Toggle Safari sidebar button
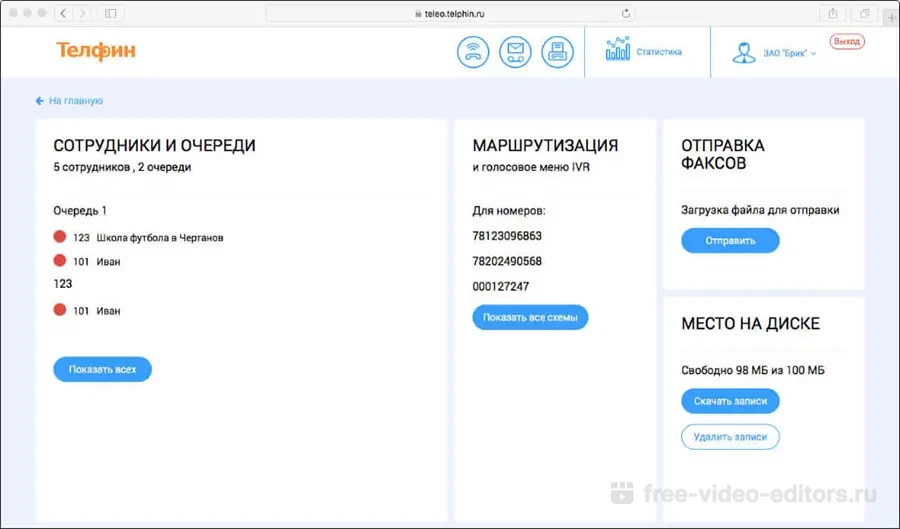This screenshot has width=900, height=529. pyautogui.click(x=110, y=13)
